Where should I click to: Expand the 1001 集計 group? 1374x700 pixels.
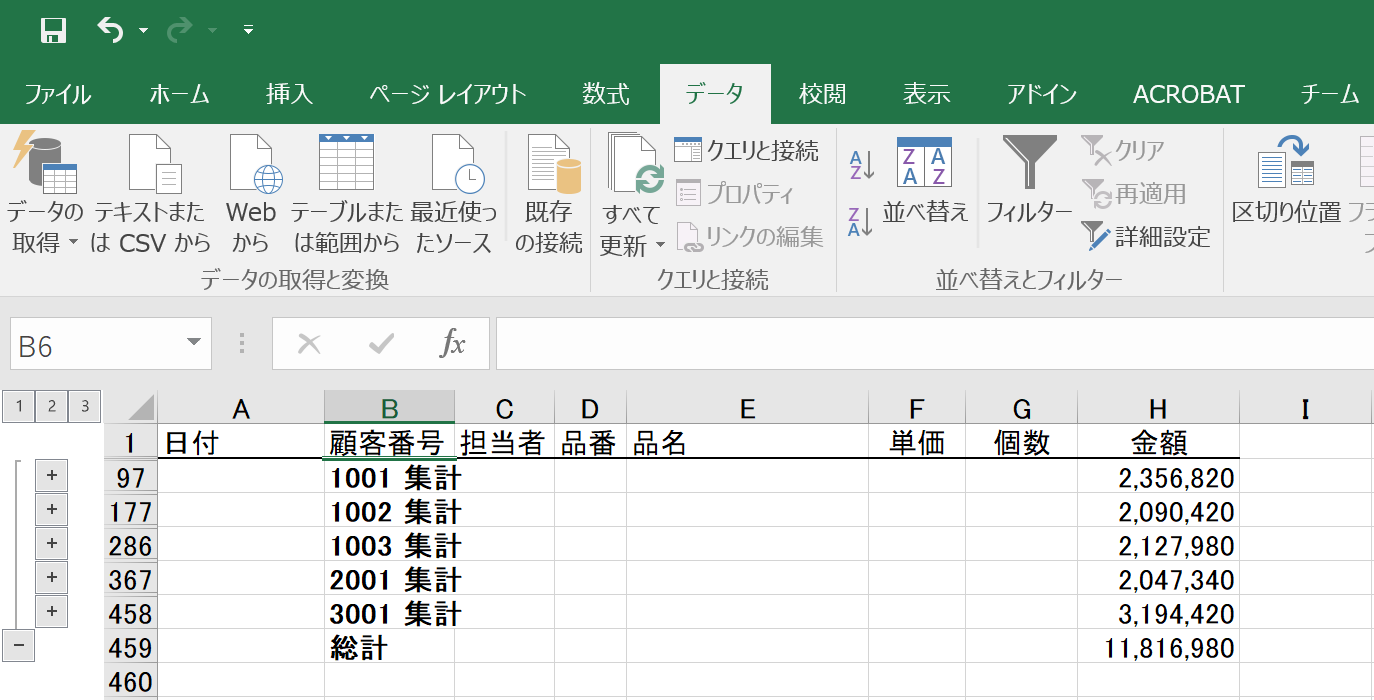[51, 476]
